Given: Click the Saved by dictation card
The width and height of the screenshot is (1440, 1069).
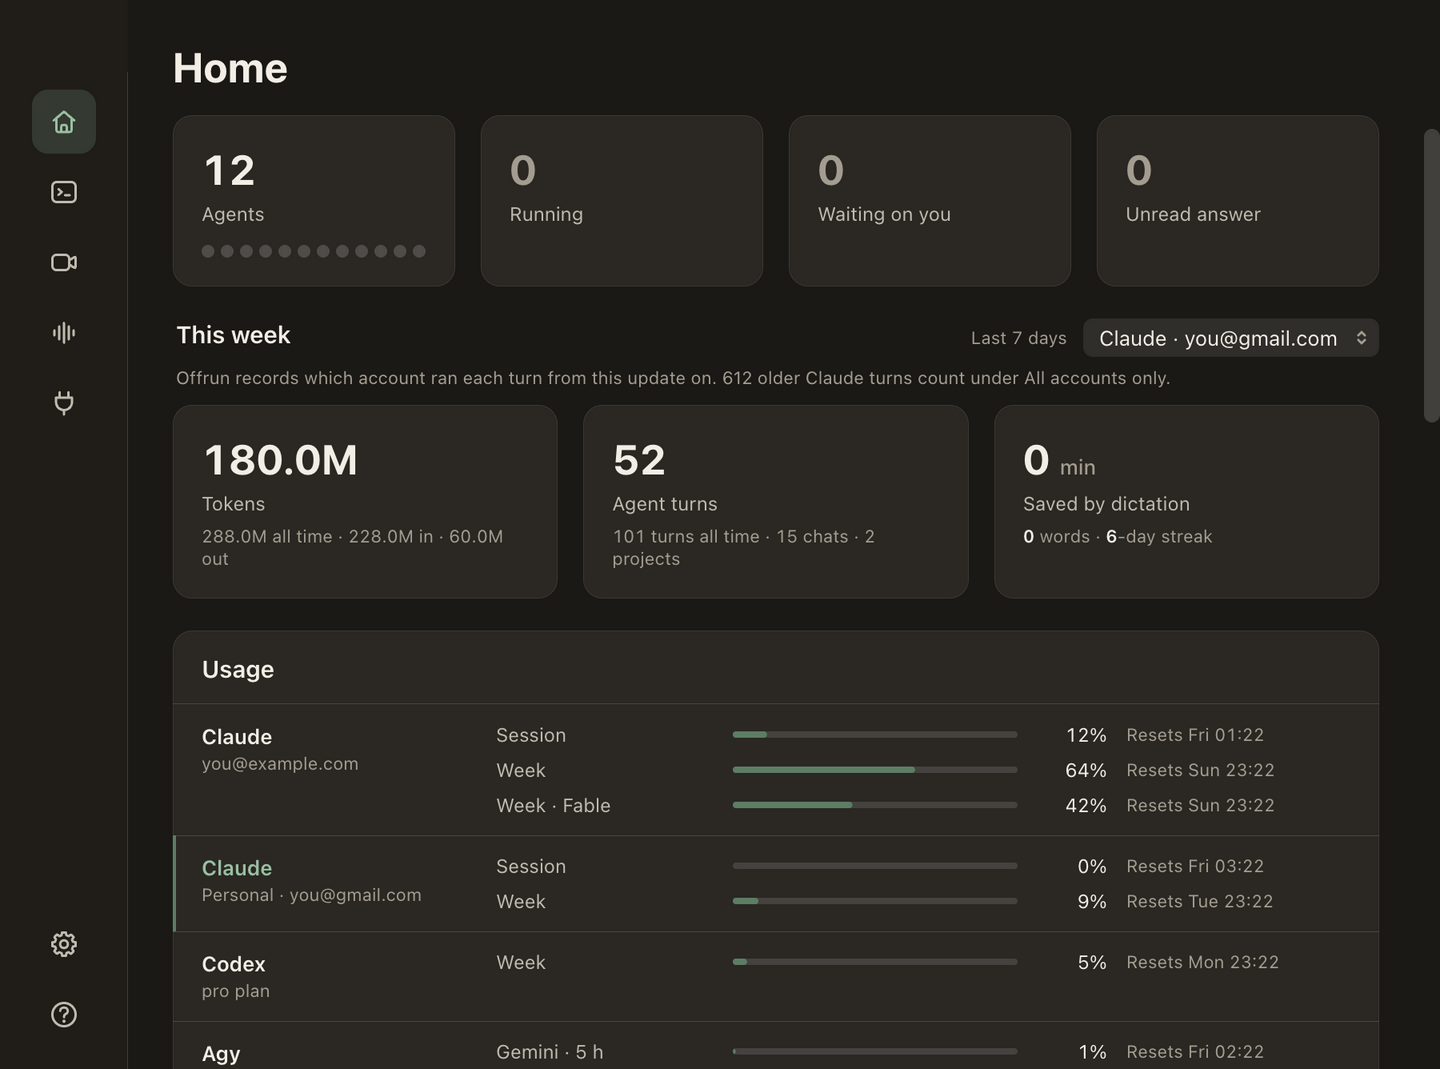Looking at the screenshot, I should [1187, 502].
